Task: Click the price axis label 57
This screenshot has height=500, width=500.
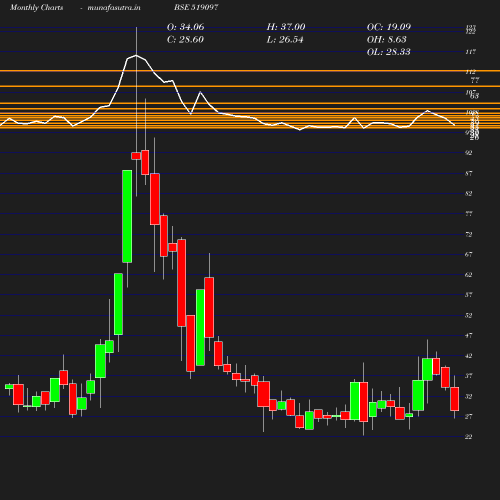Action: (x=469, y=295)
